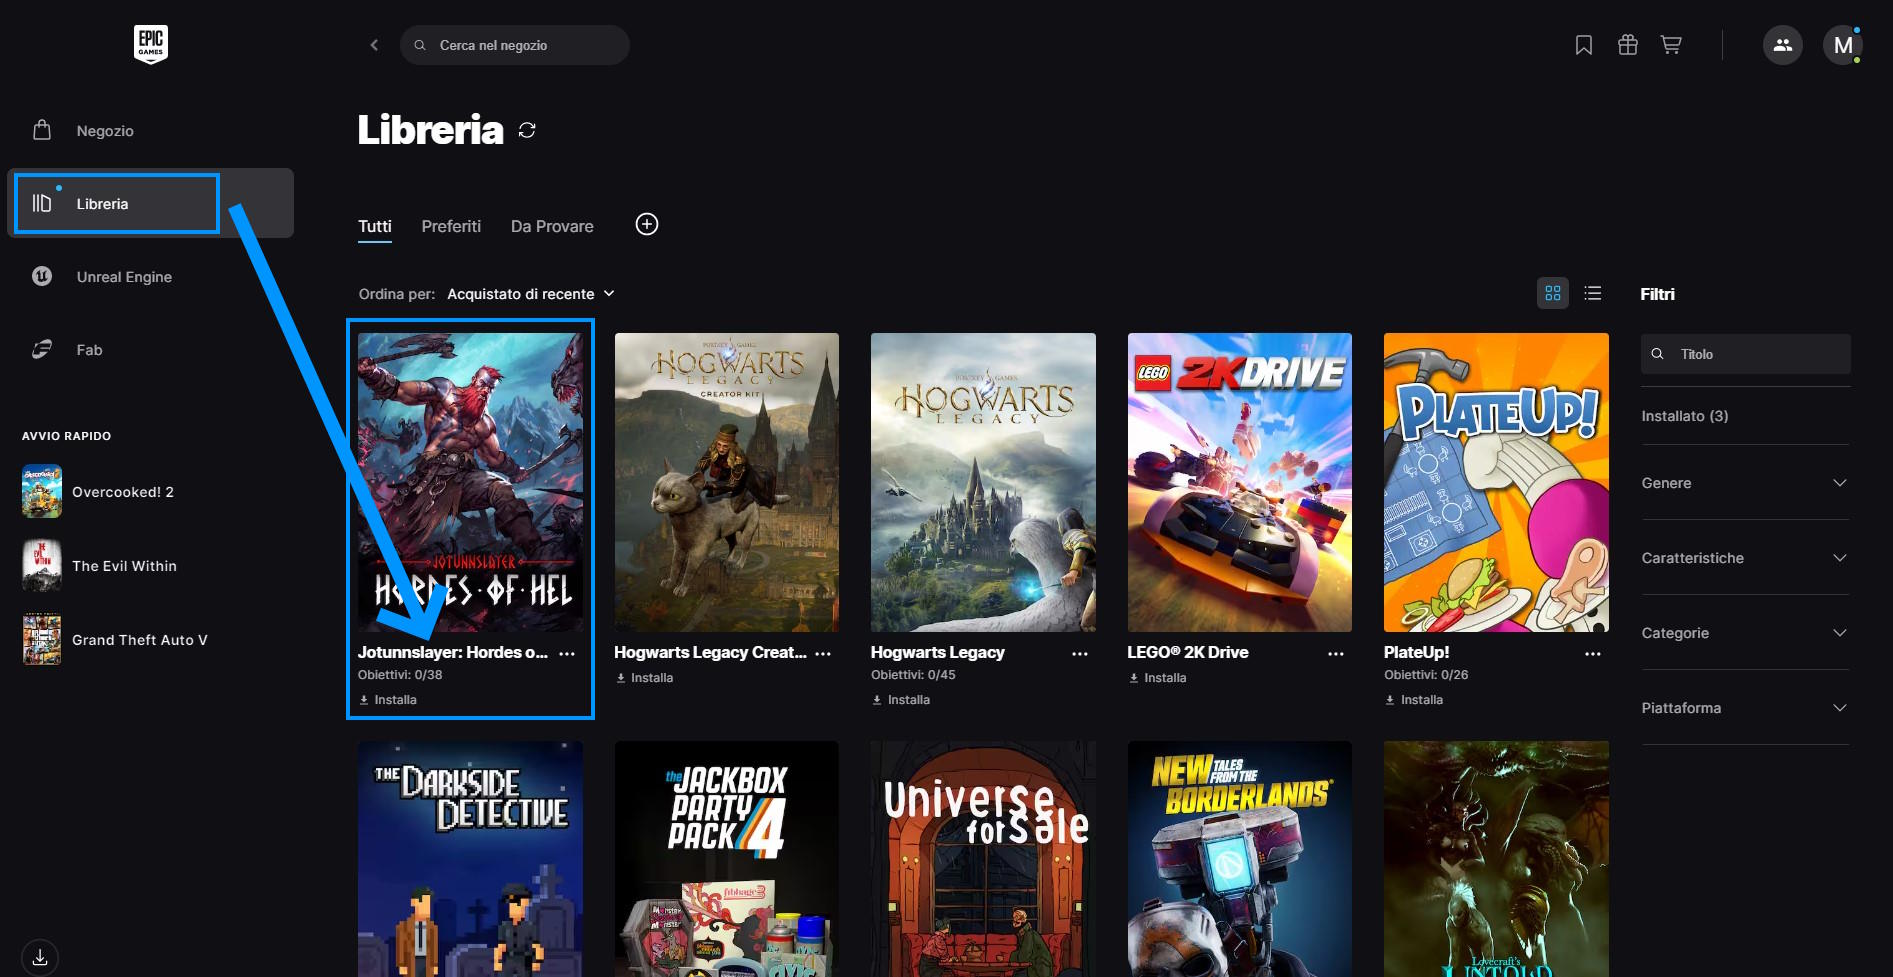1893x977 pixels.
Task: Open the friends list icon
Action: click(1782, 45)
